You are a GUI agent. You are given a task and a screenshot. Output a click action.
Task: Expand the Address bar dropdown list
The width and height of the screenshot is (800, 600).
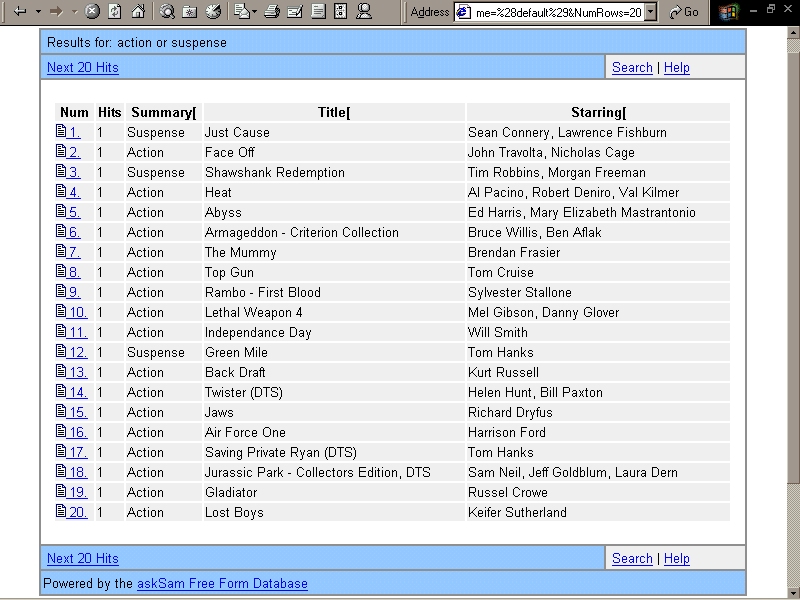(650, 12)
